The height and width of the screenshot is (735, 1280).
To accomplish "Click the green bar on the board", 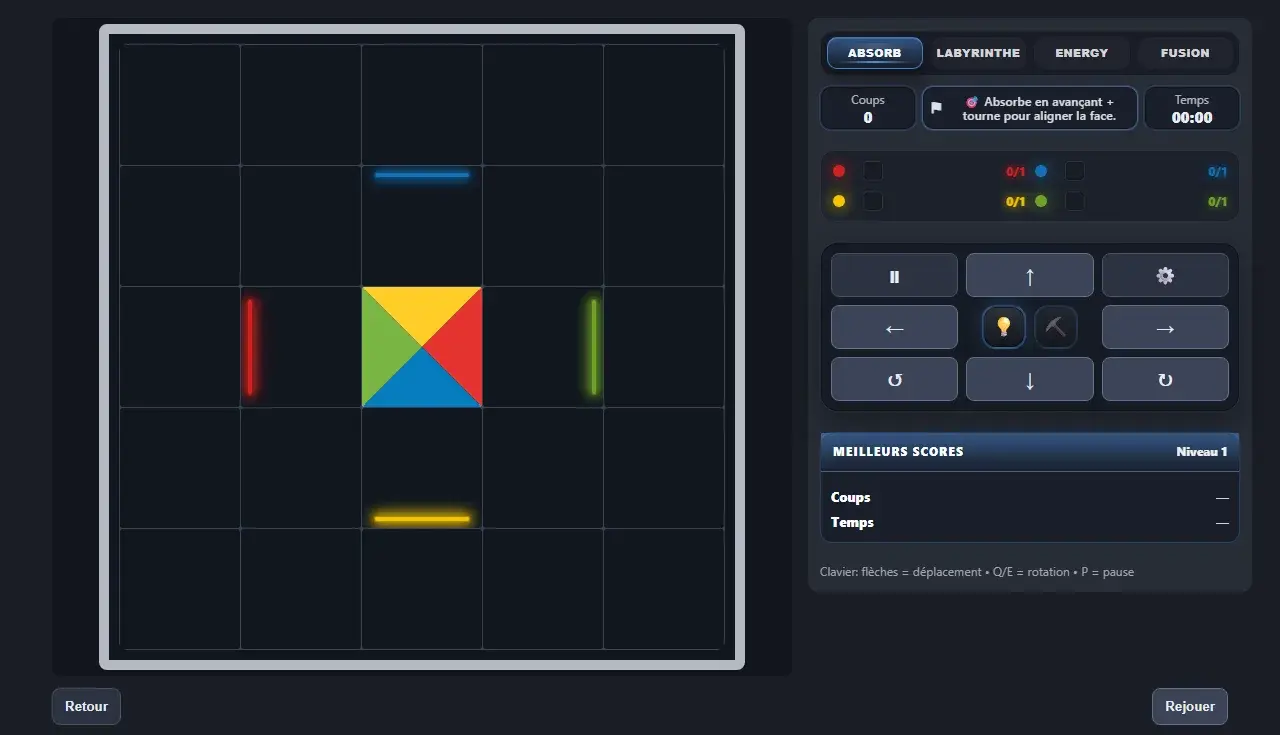I will [594, 347].
